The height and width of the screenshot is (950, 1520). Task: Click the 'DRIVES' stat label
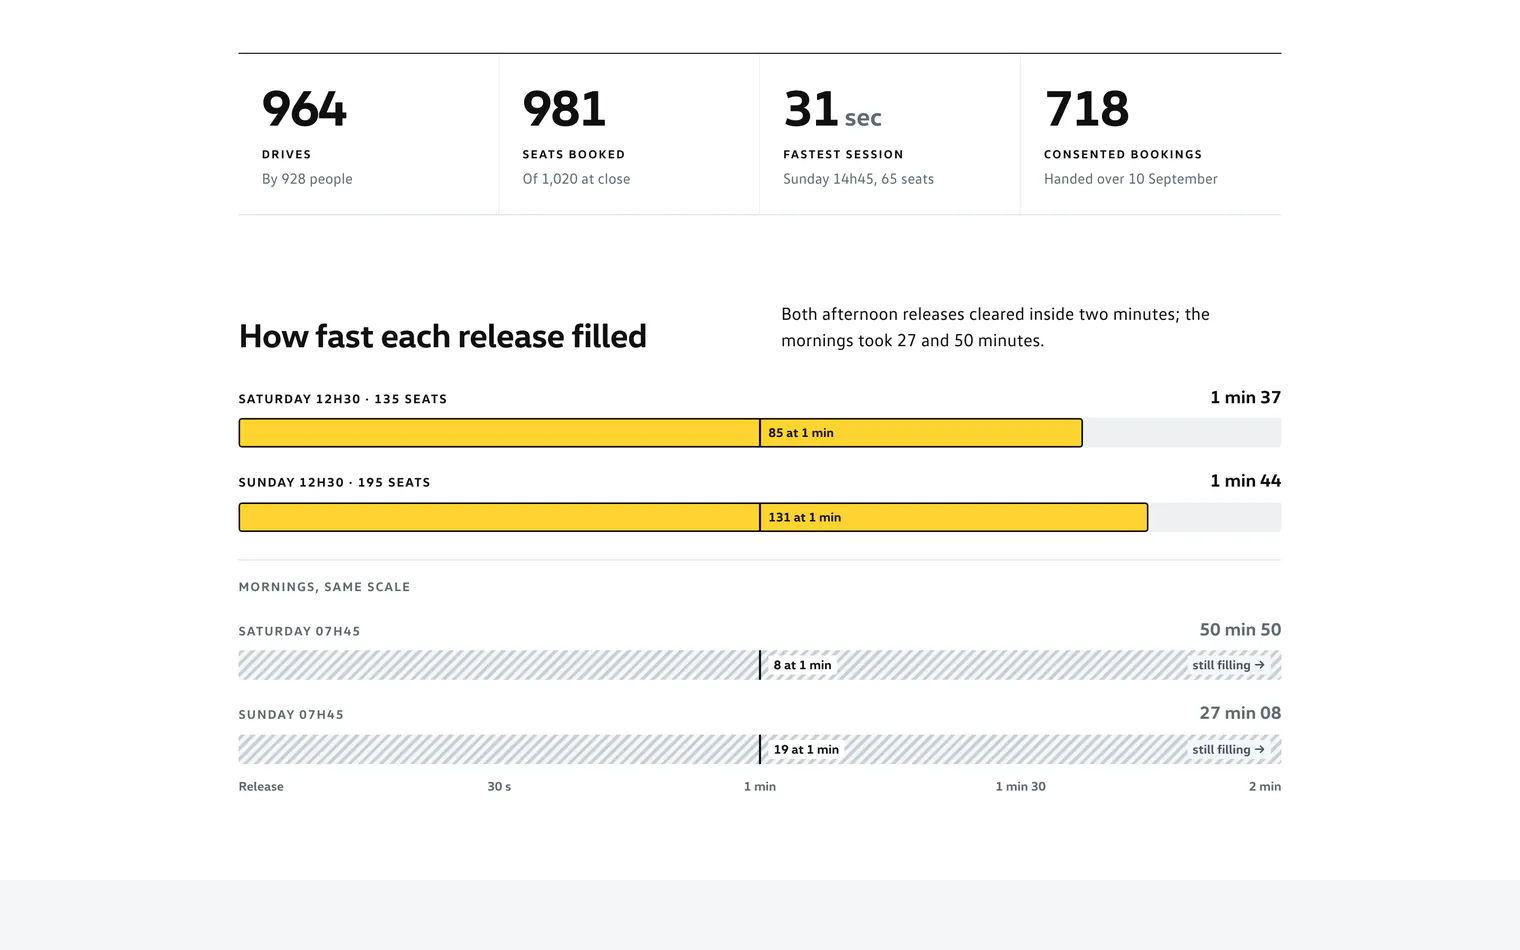(287, 155)
